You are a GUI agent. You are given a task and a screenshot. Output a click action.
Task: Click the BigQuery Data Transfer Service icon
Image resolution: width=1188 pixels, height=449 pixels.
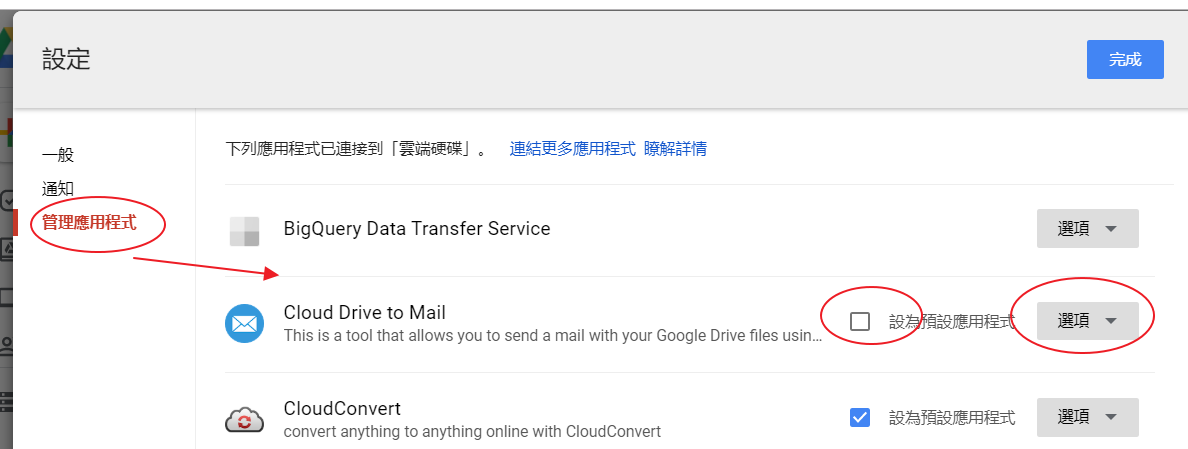point(244,231)
